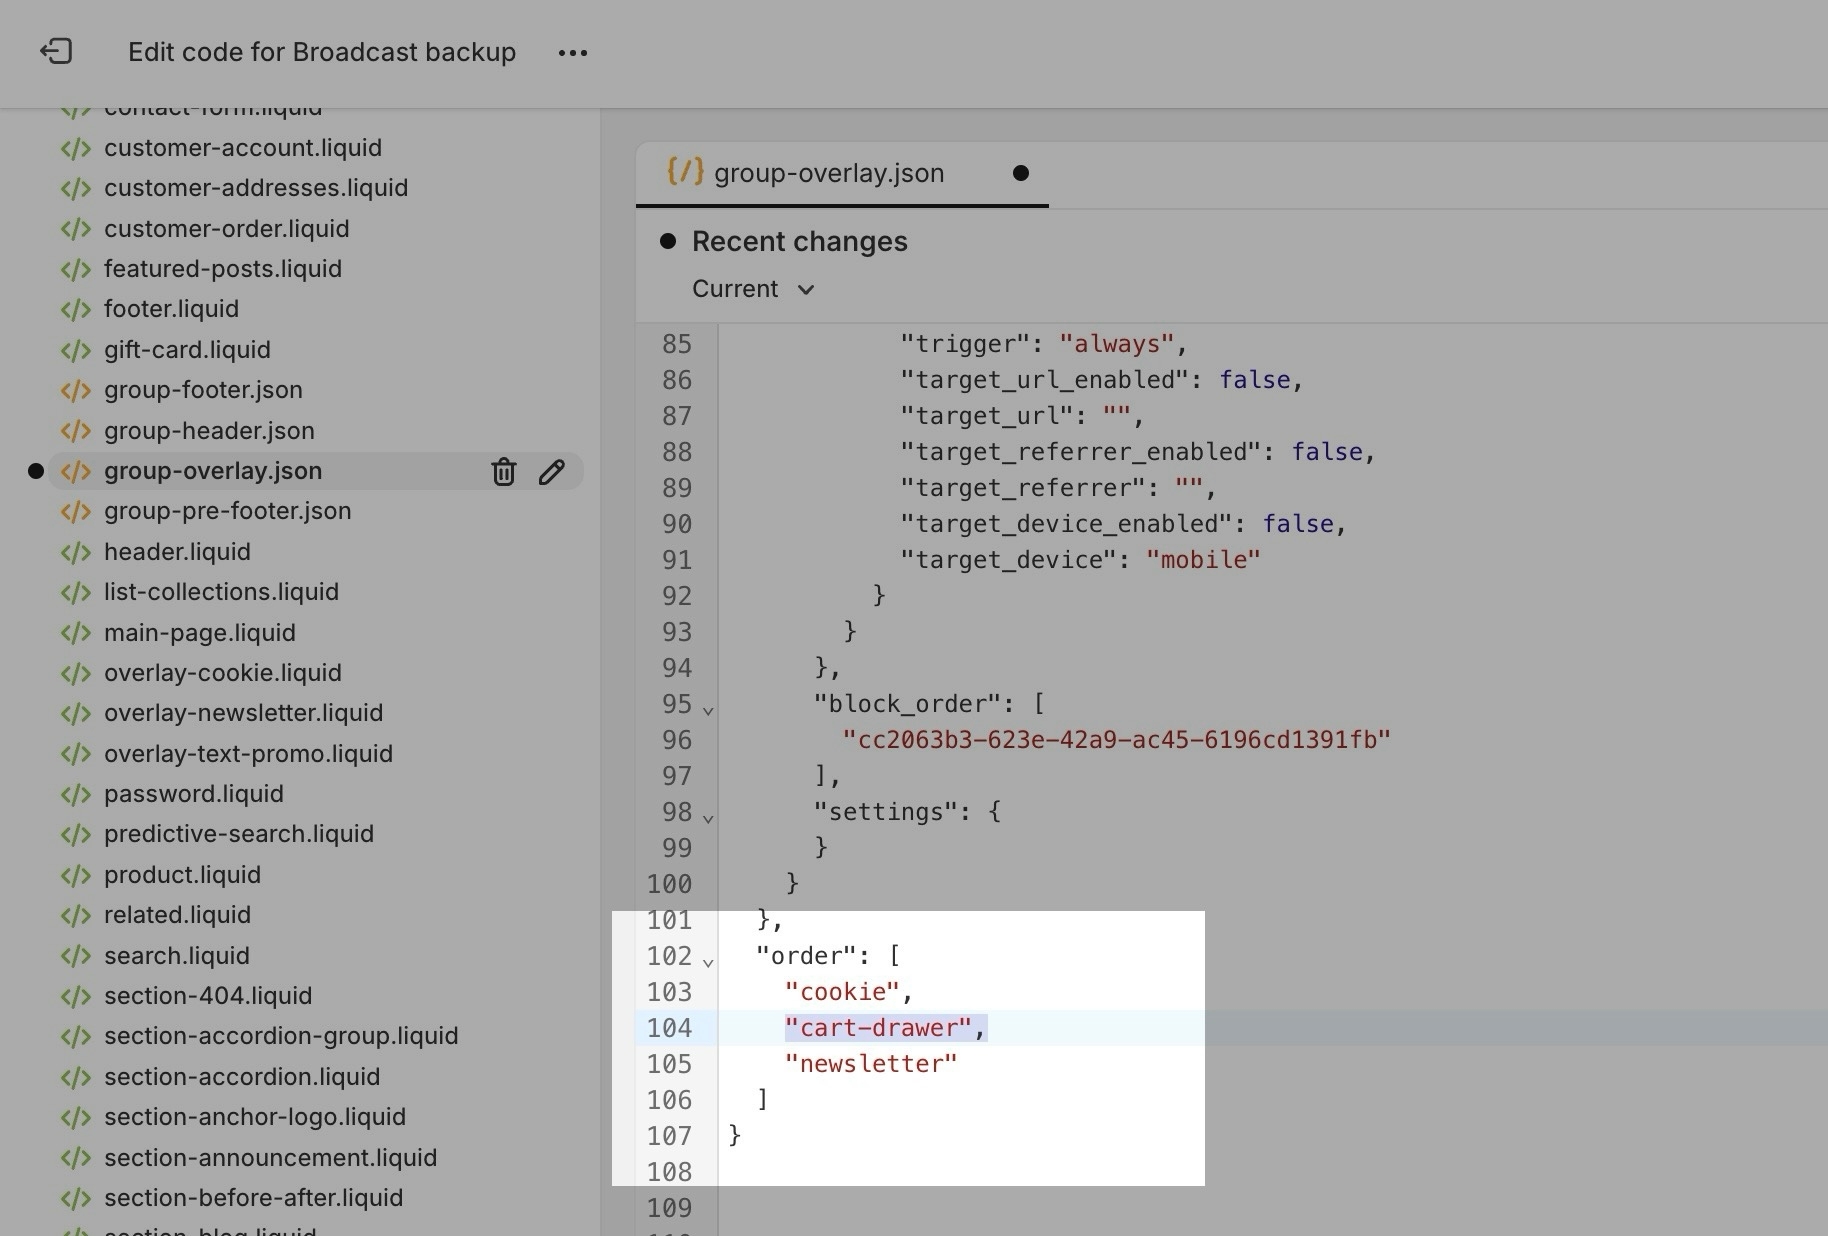Click the exit editor icon
Viewport: 1828px width, 1236px height.
coord(56,52)
